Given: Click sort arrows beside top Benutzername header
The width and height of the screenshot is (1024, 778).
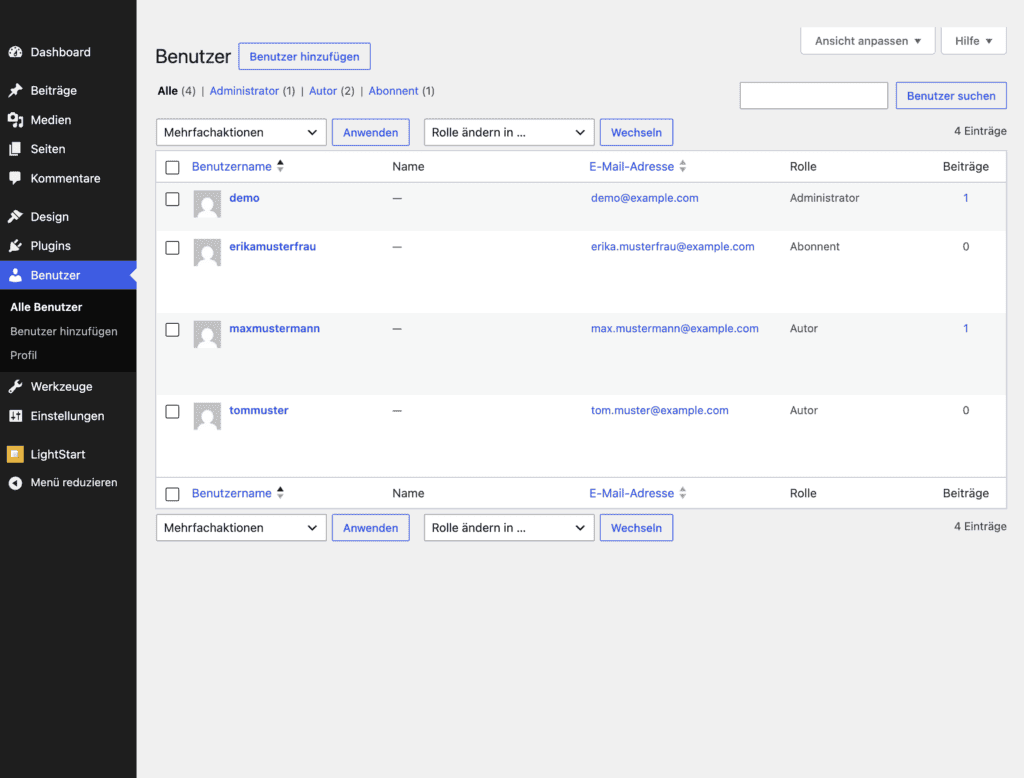Looking at the screenshot, I should [x=280, y=166].
